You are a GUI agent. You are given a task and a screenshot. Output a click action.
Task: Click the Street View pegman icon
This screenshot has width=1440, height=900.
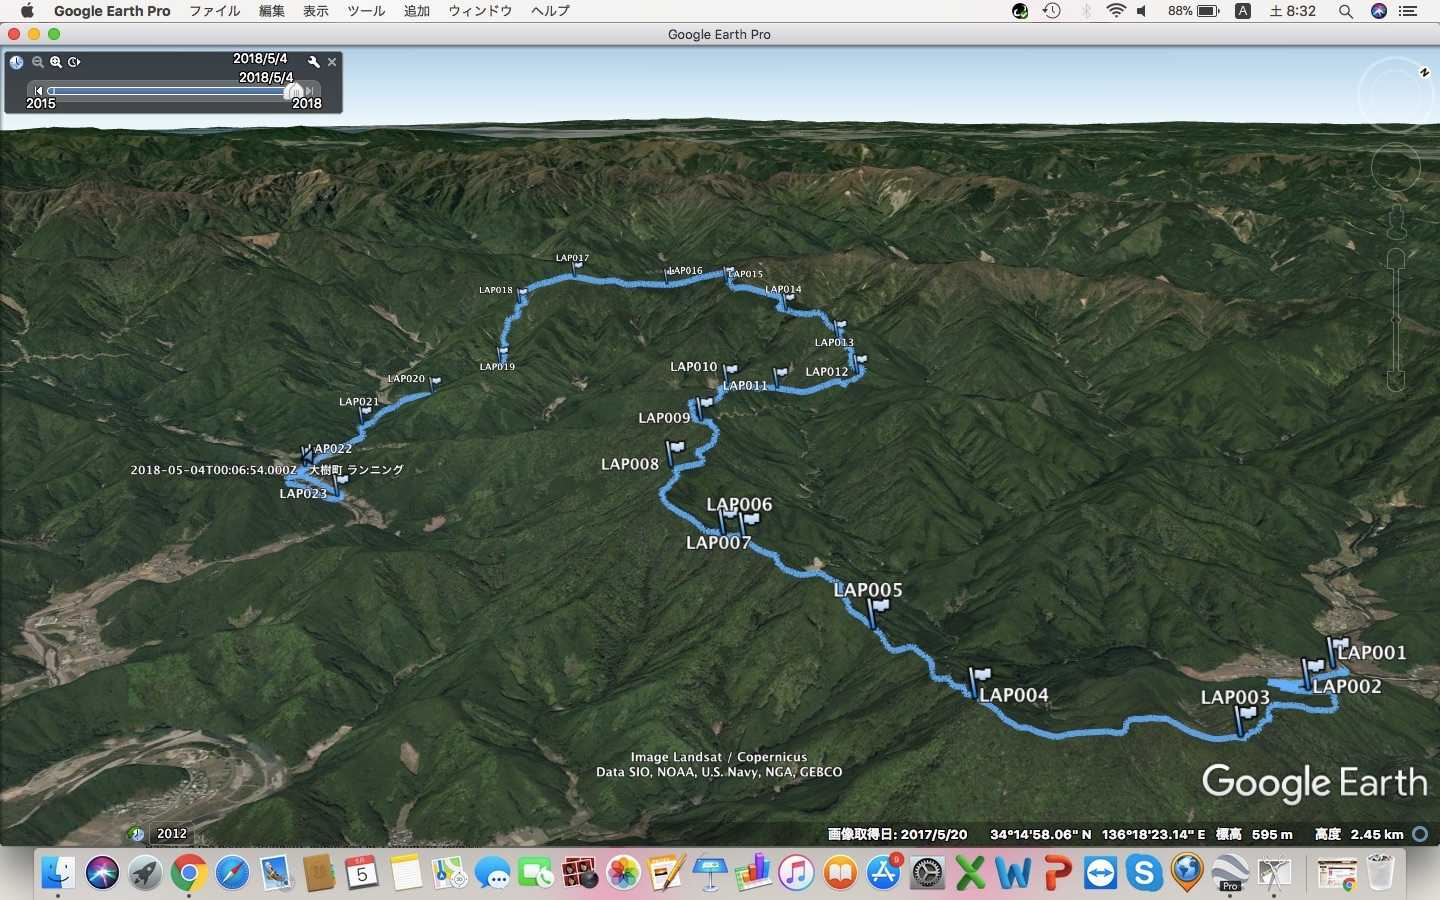click(1396, 222)
